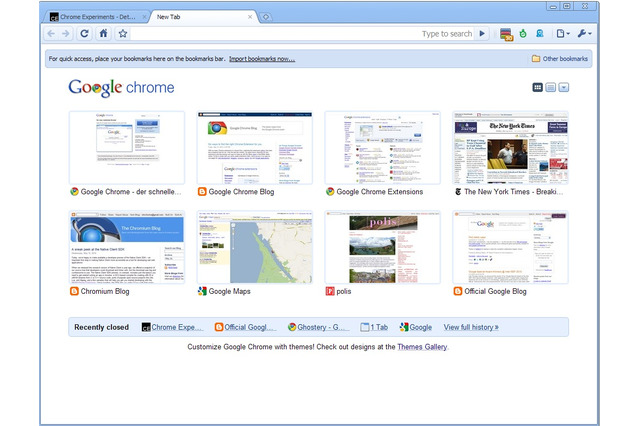
Task: Open the wrench settings menu
Action: 584,33
